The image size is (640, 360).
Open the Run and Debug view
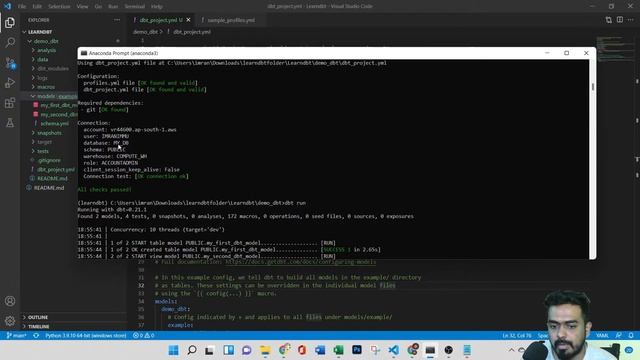point(10,83)
